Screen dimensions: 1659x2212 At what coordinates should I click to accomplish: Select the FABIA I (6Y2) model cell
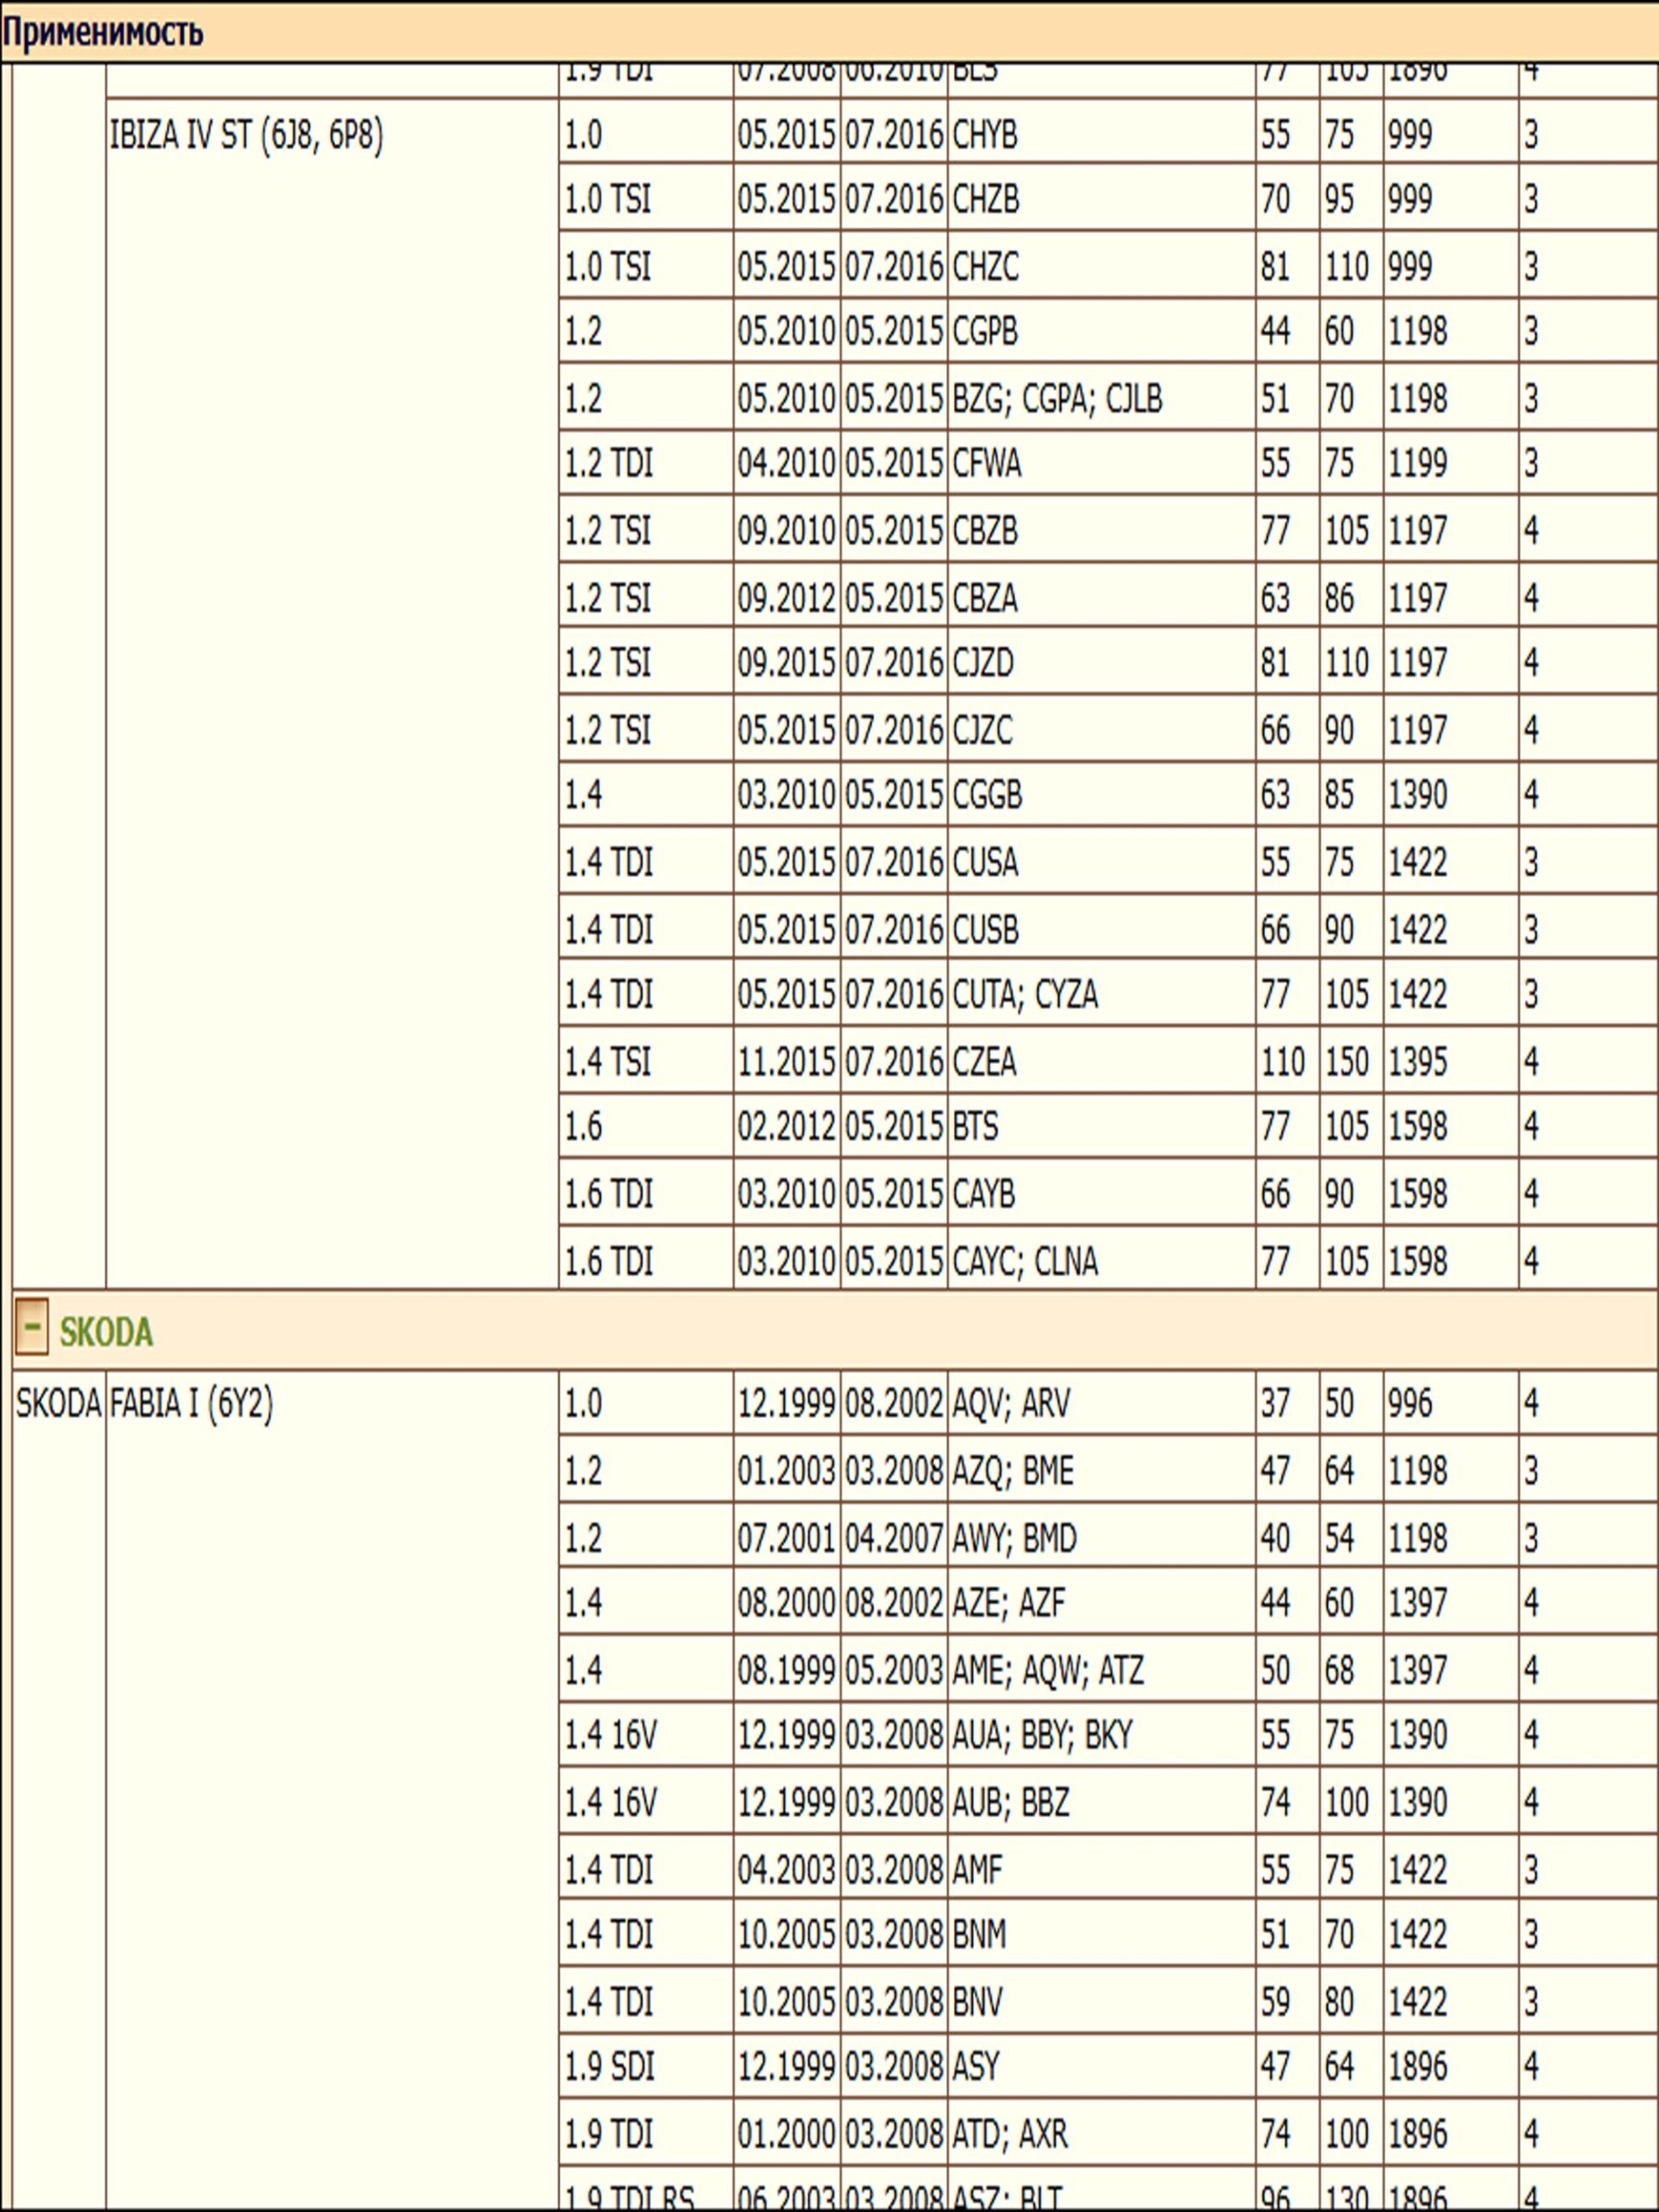point(191,1404)
